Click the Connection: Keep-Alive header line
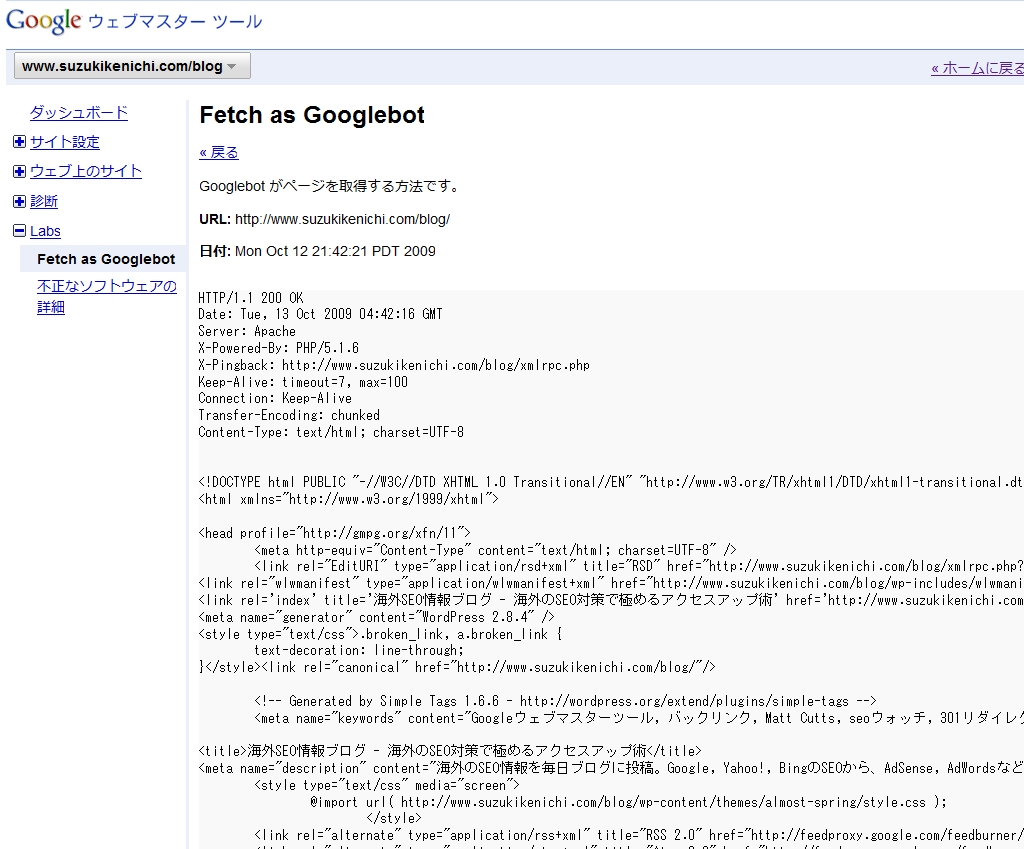The height and width of the screenshot is (849, 1024). pyautogui.click(x=275, y=398)
